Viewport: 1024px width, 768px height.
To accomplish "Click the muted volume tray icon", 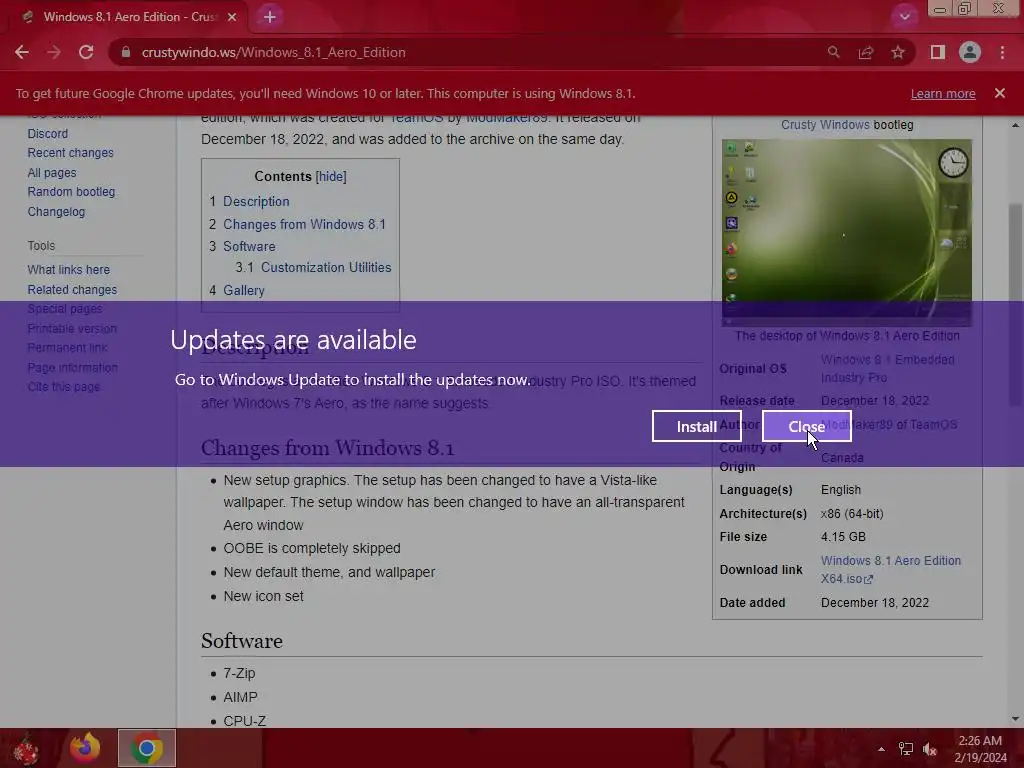I will [x=930, y=749].
